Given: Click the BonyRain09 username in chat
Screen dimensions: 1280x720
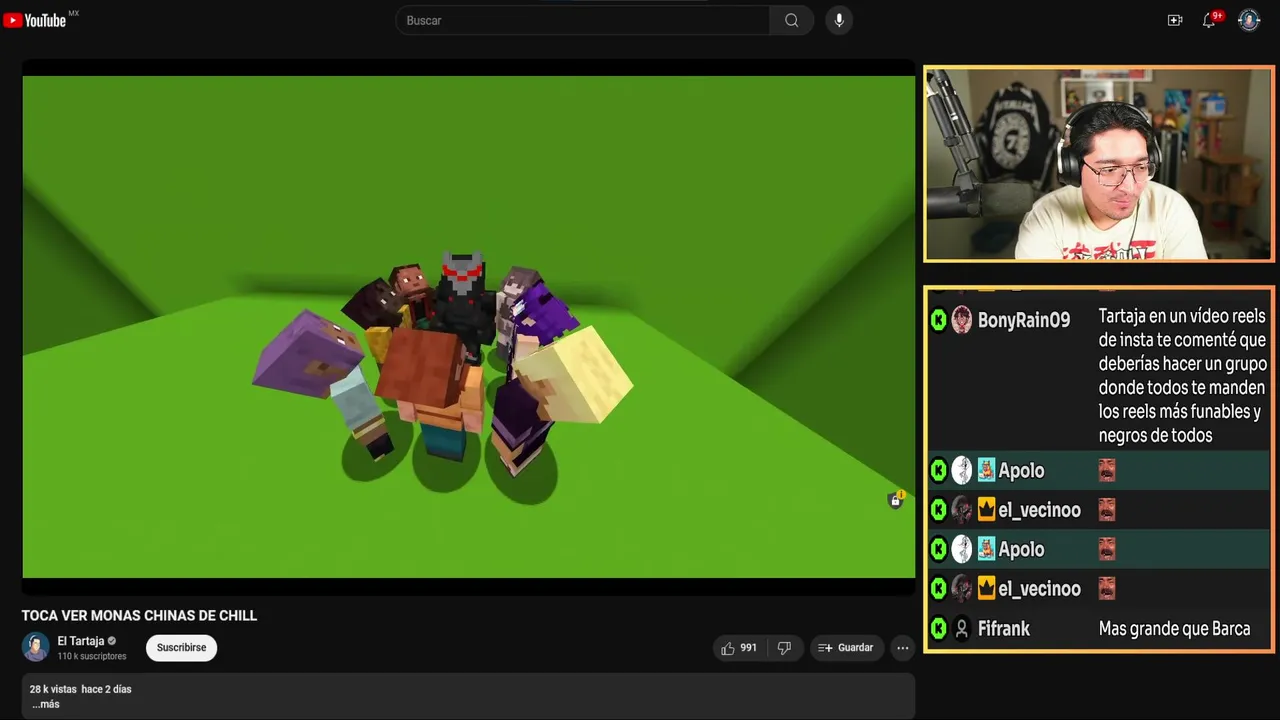Looking at the screenshot, I should click(1024, 320).
